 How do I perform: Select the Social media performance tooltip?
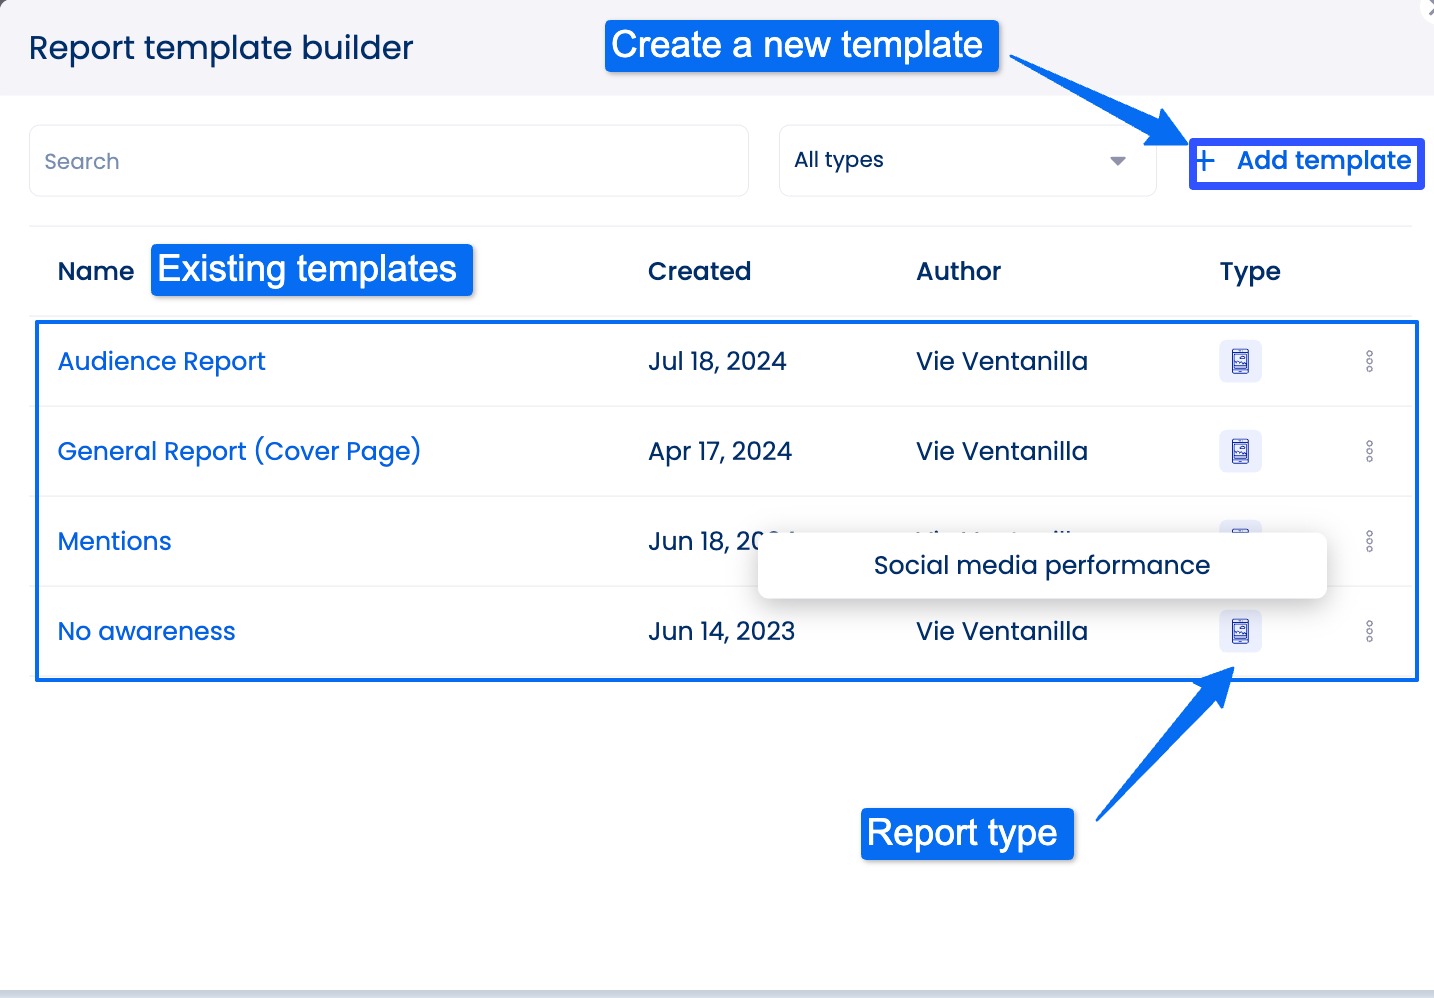[x=1042, y=565]
